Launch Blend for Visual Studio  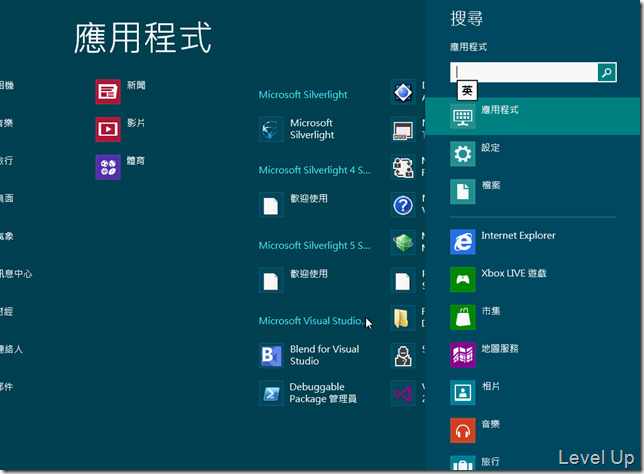tap(271, 356)
